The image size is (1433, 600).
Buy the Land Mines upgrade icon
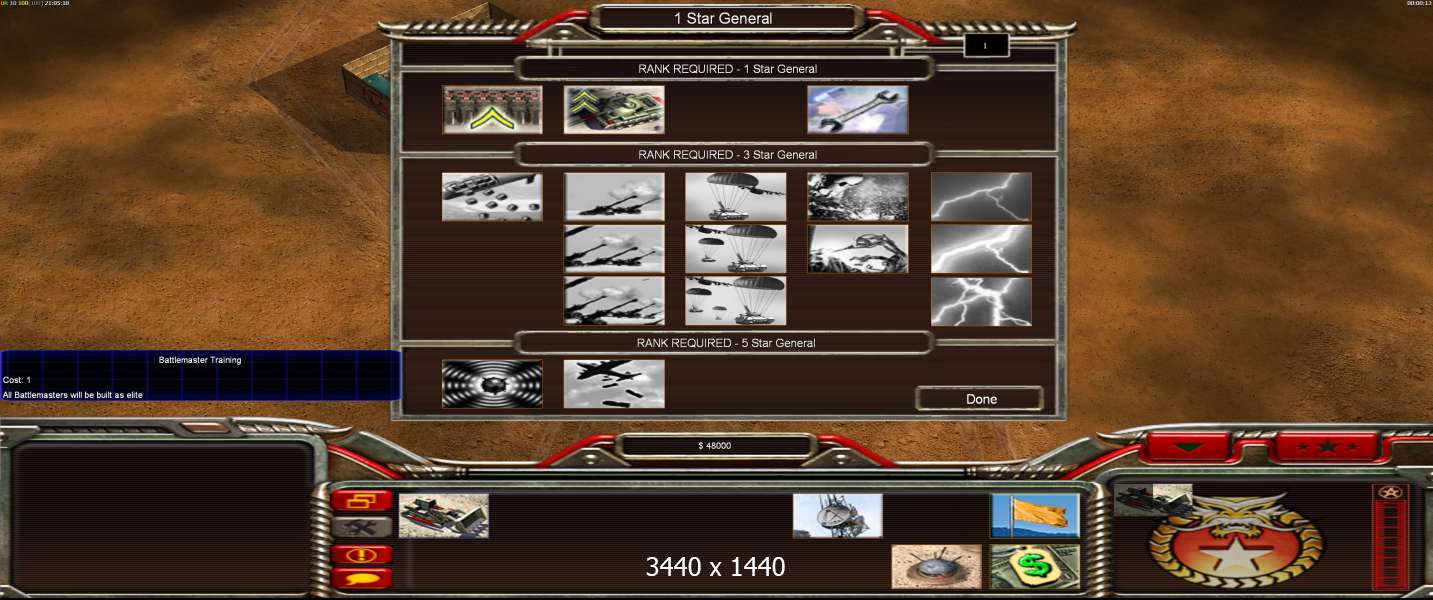(x=936, y=567)
